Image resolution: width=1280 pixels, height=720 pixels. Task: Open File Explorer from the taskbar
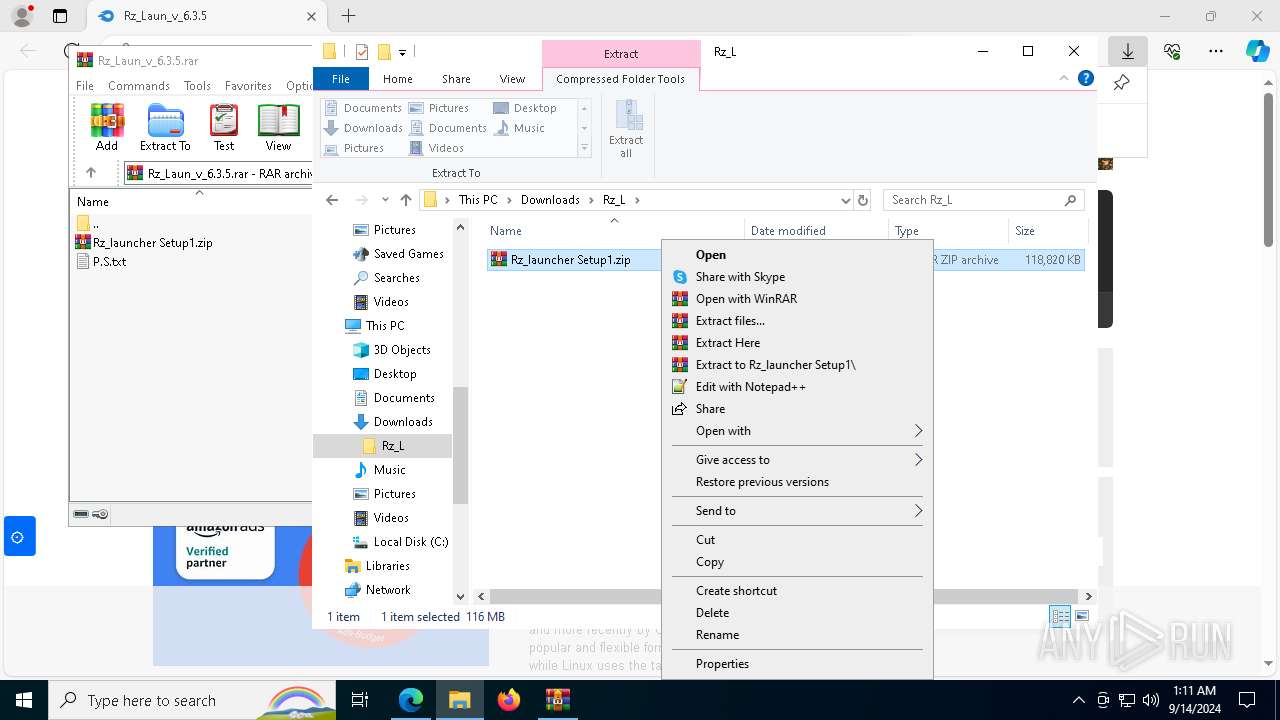pos(460,700)
